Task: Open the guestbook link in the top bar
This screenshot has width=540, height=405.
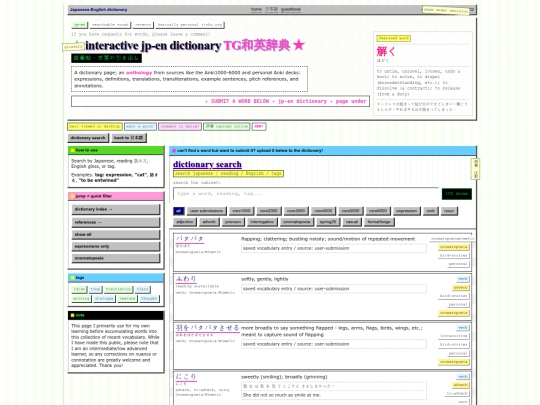Action: click(291, 10)
